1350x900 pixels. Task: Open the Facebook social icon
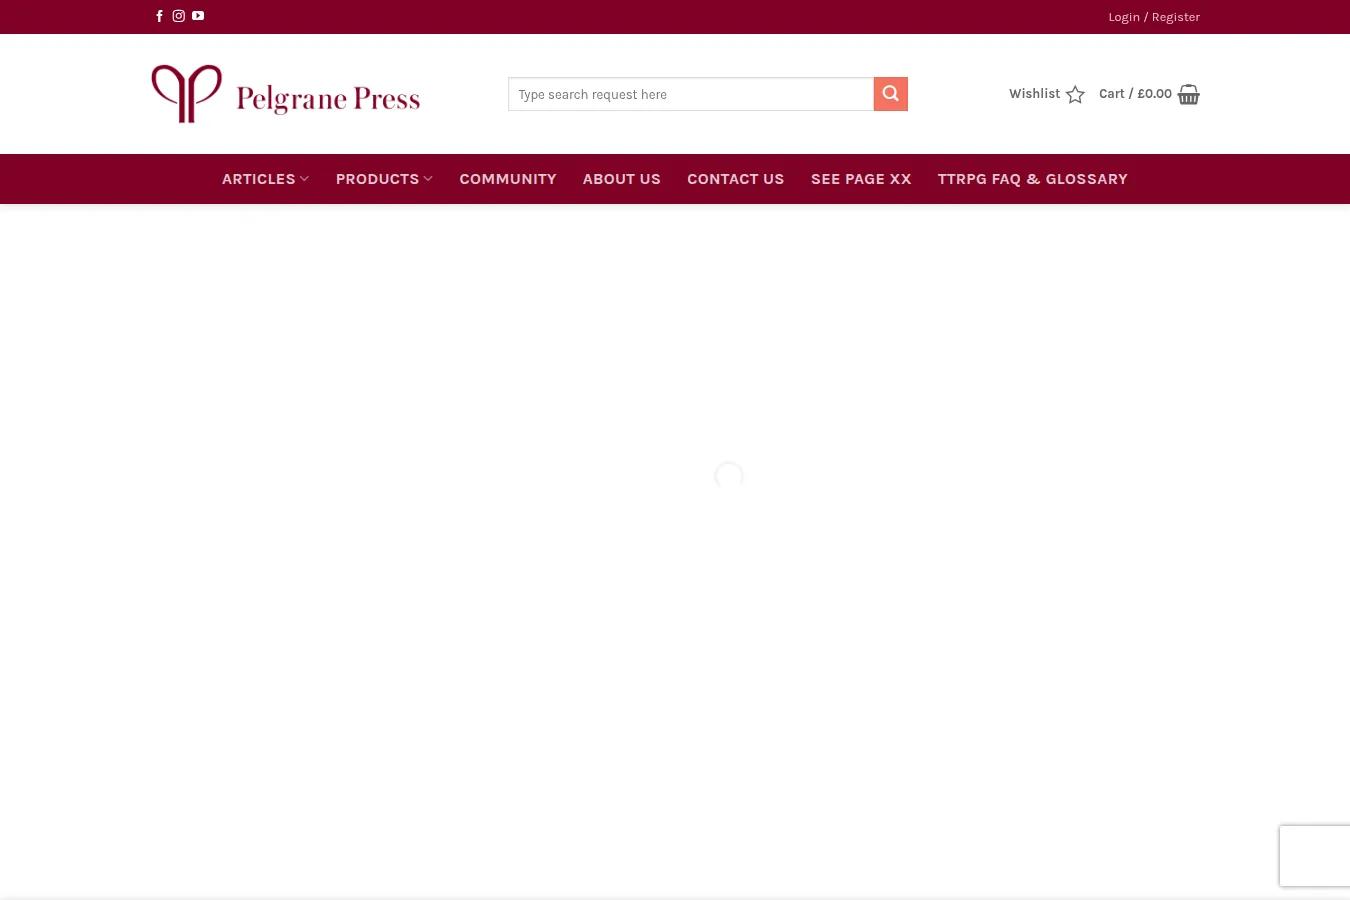click(x=159, y=16)
